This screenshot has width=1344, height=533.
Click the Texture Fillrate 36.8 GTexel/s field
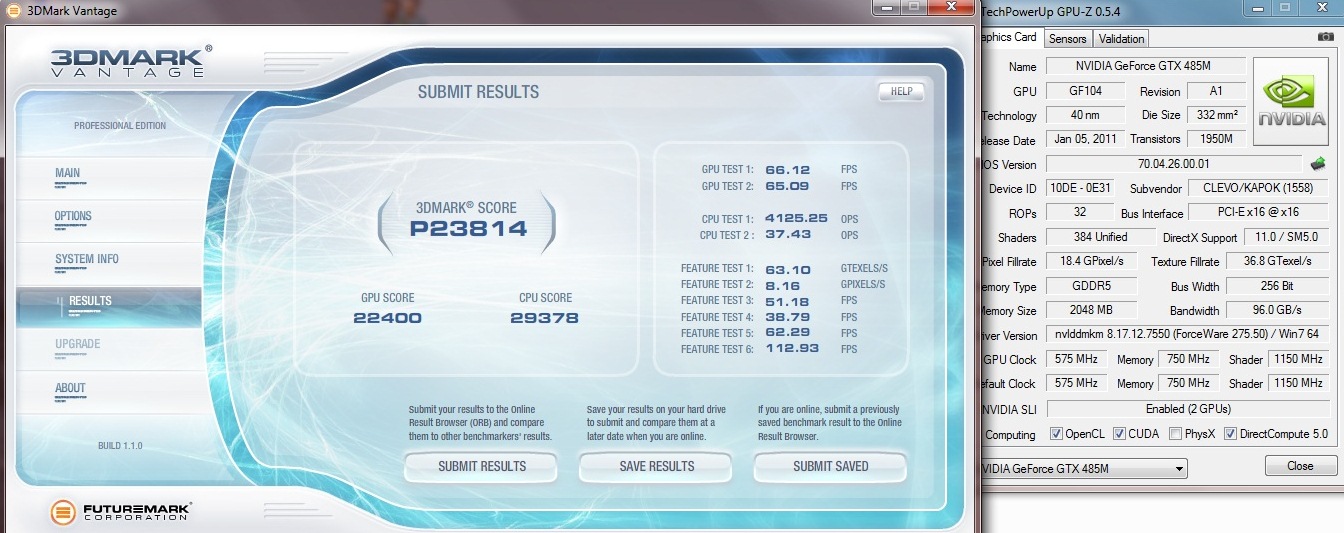pos(1276,262)
